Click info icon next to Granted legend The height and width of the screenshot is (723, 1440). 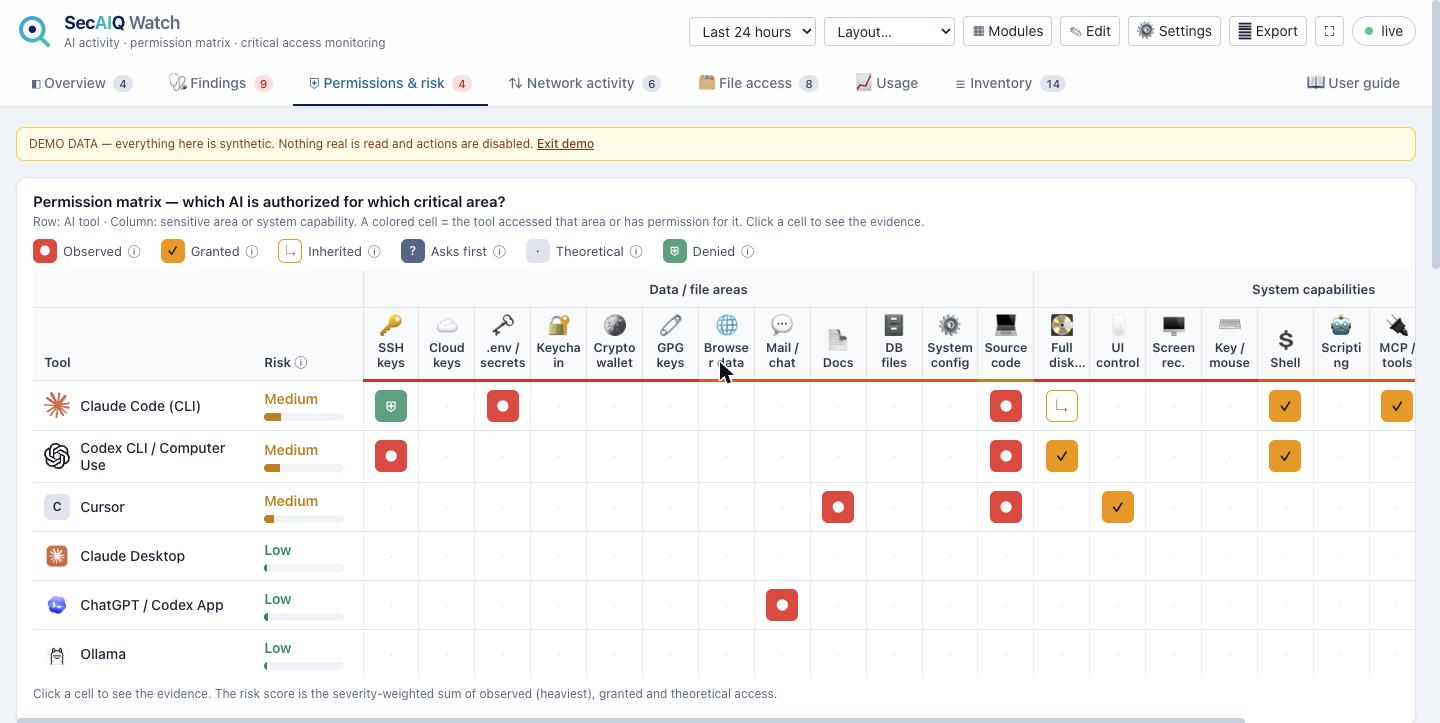click(x=252, y=252)
